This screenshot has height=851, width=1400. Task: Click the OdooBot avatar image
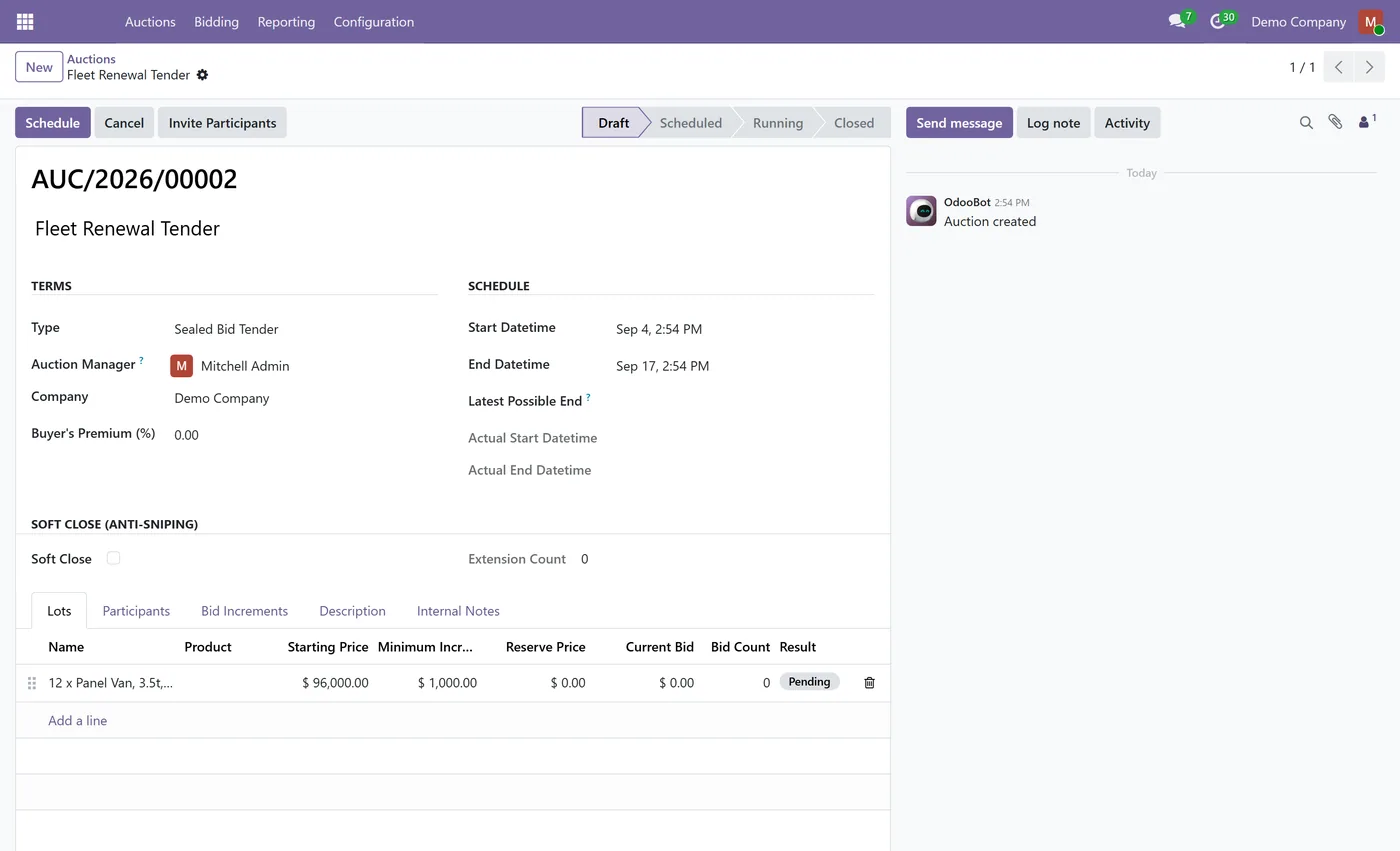click(x=921, y=211)
